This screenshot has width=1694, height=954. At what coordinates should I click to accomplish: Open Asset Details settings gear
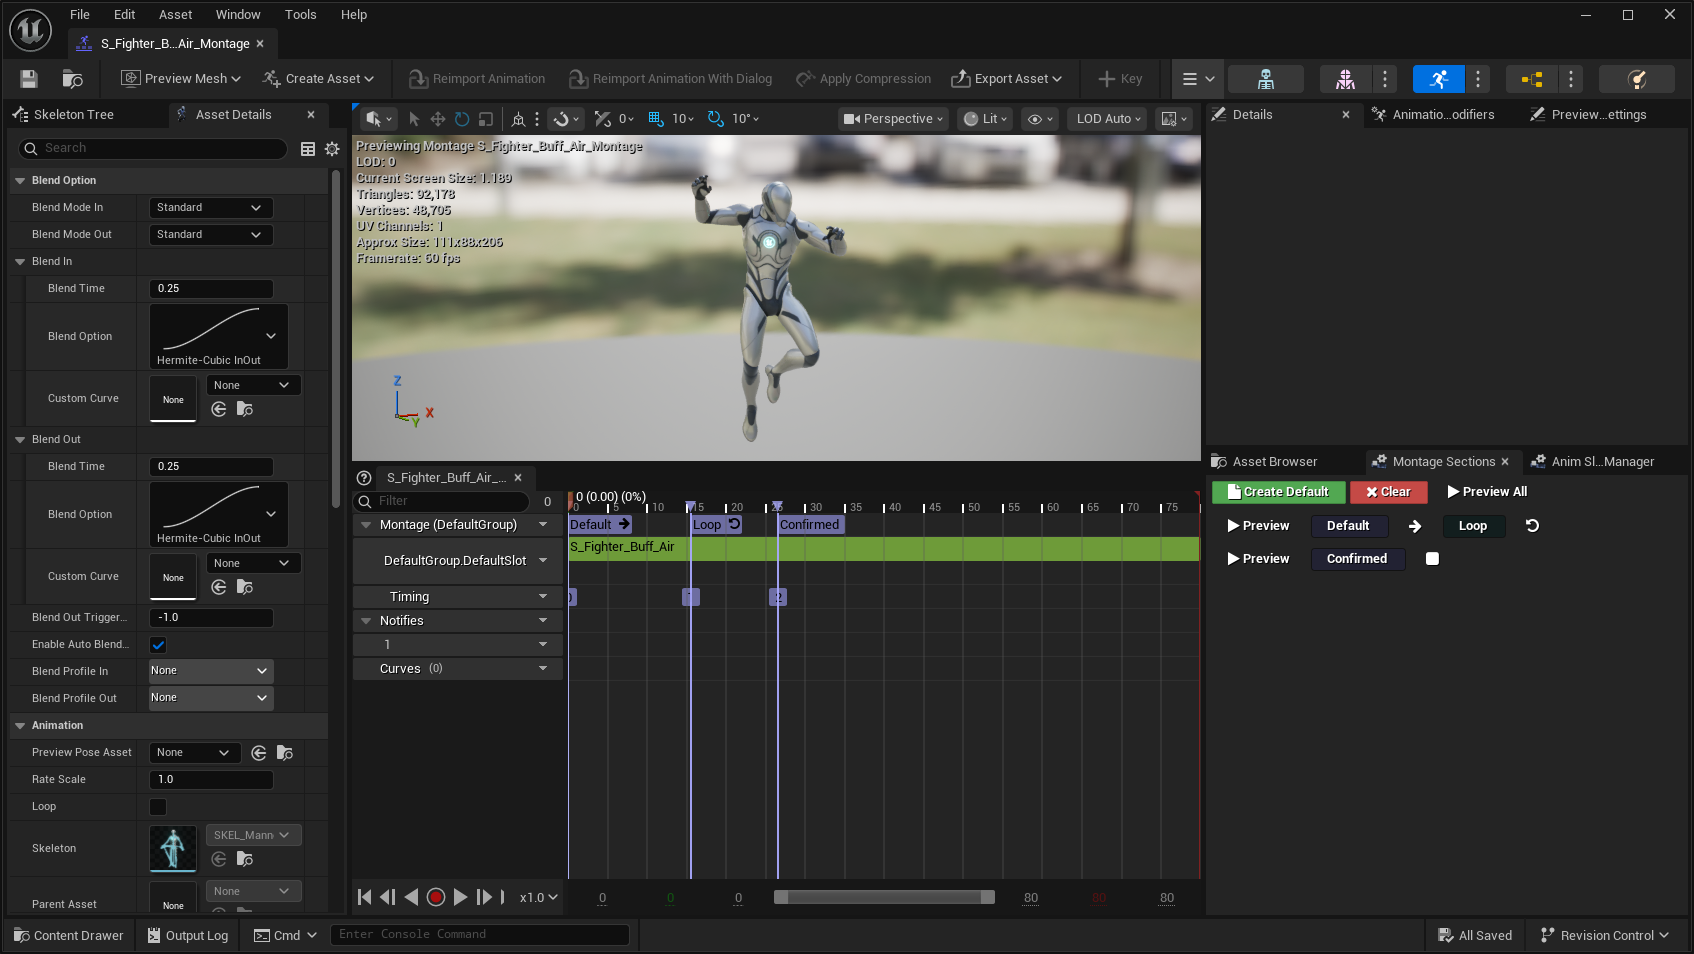[332, 149]
